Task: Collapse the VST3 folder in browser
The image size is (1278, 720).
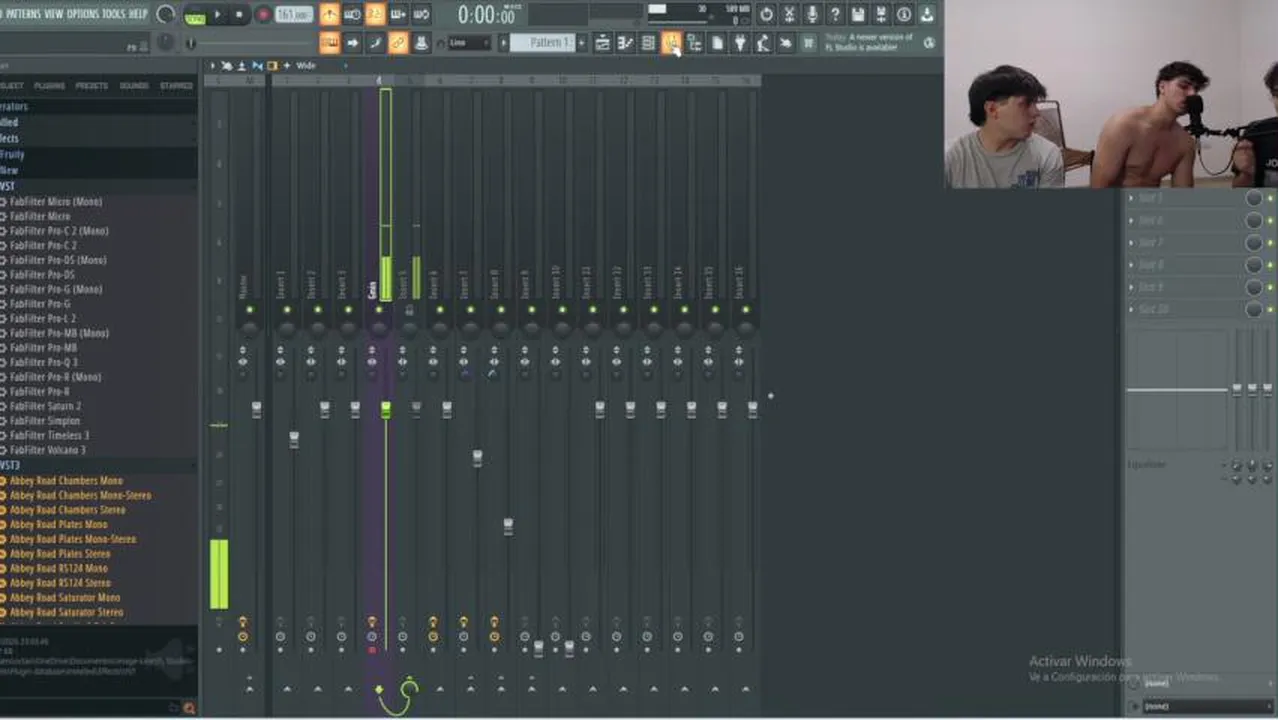Action: point(10,465)
